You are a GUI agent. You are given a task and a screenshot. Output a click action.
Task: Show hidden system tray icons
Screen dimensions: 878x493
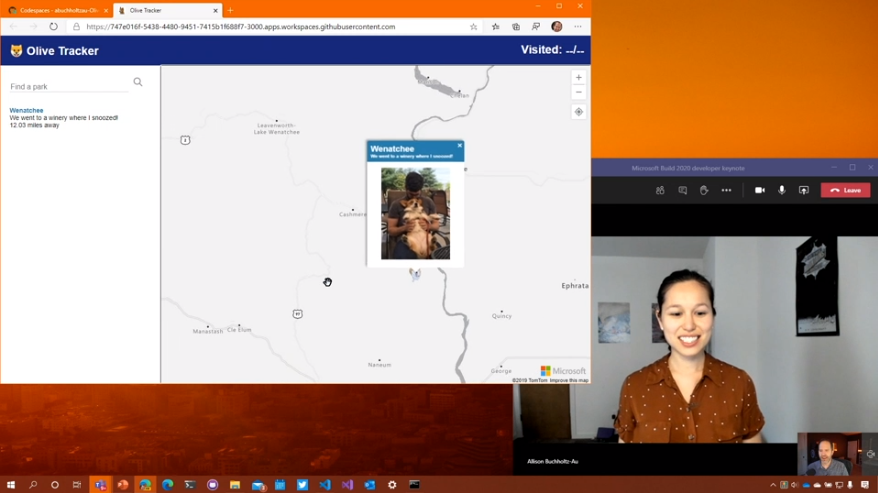click(x=773, y=485)
